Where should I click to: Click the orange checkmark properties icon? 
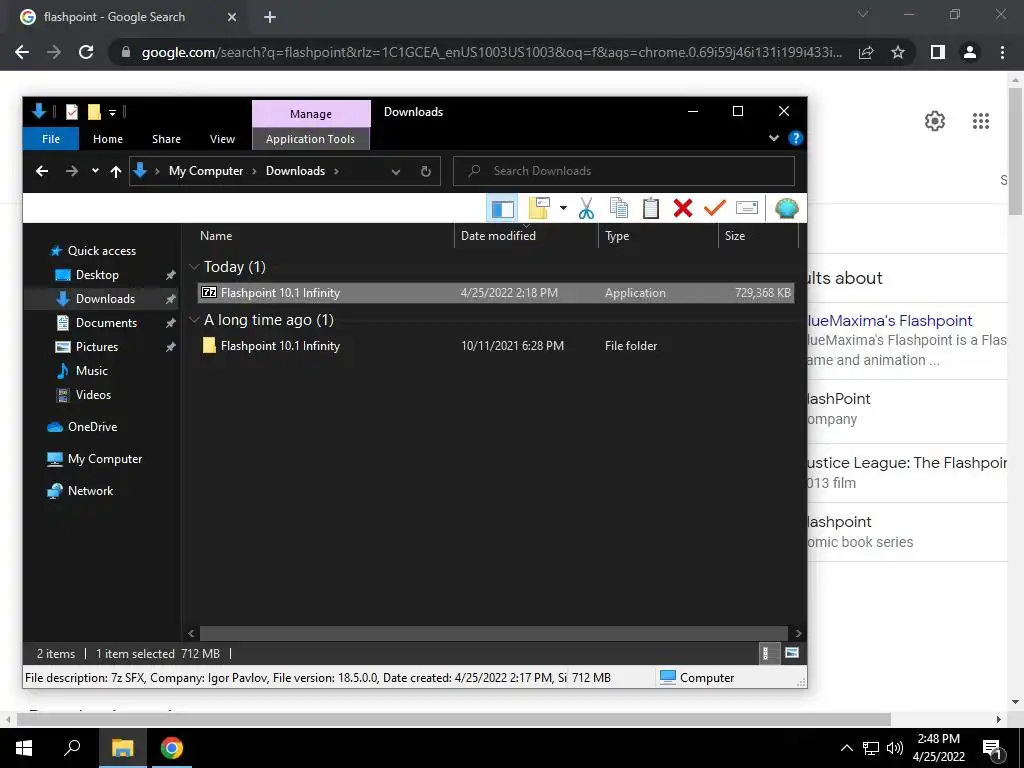click(714, 208)
